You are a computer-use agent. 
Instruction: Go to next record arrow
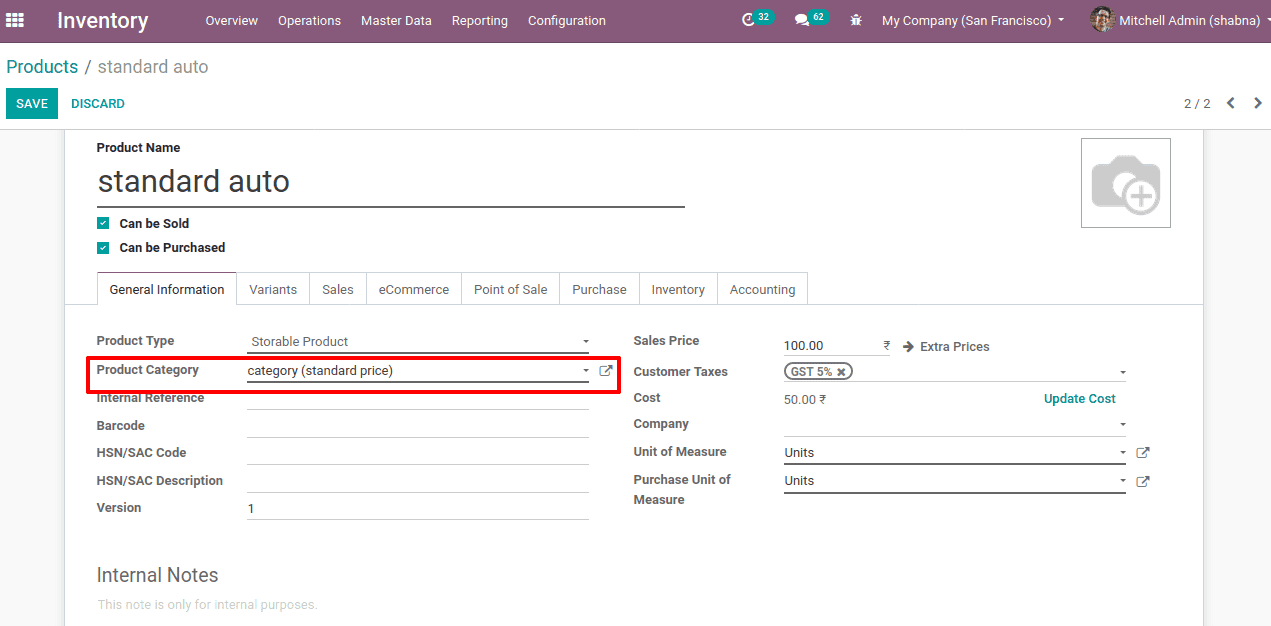coord(1258,103)
